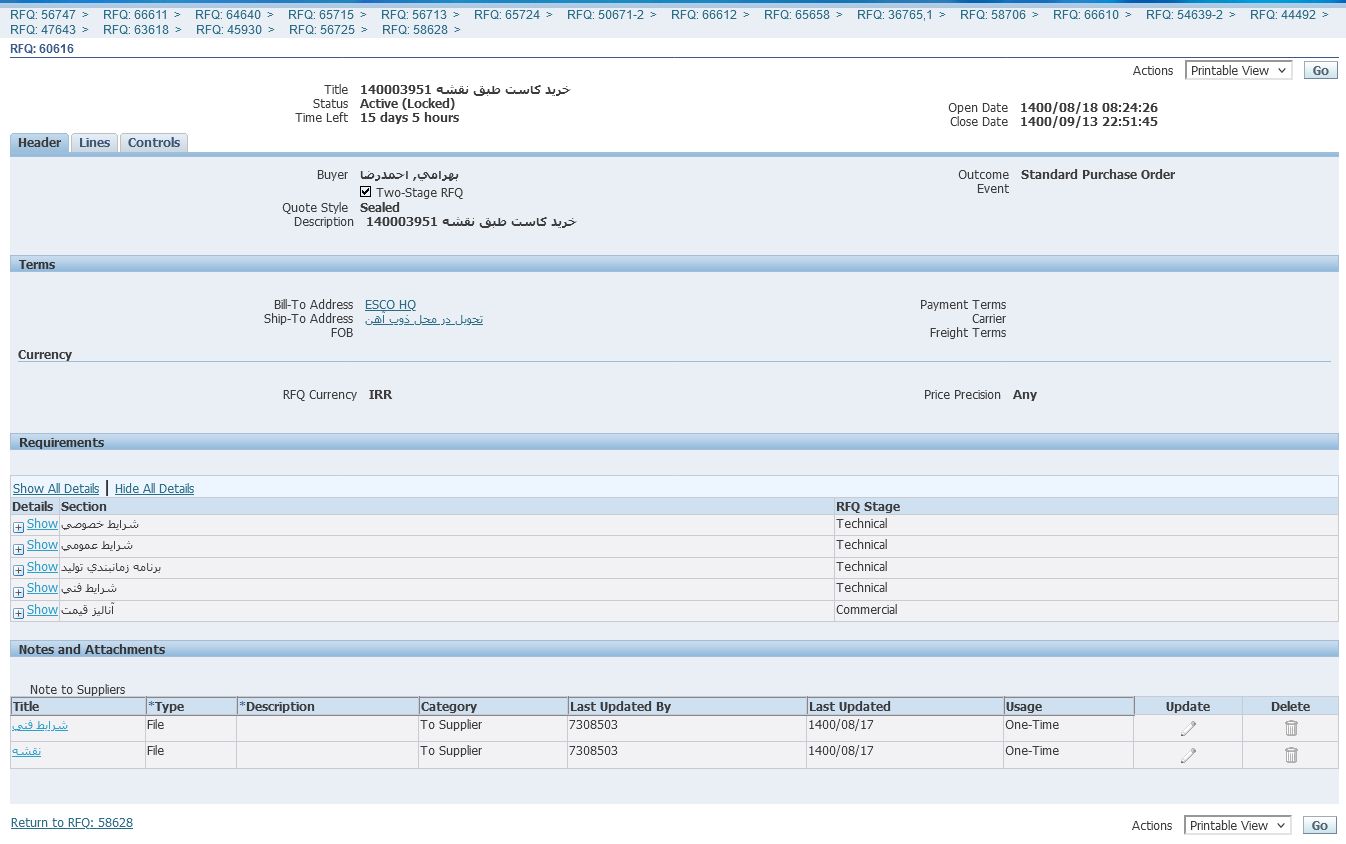This screenshot has width=1346, height=844.
Task: Open breadcrumb RFQ: 50671-2
Action: 605,15
